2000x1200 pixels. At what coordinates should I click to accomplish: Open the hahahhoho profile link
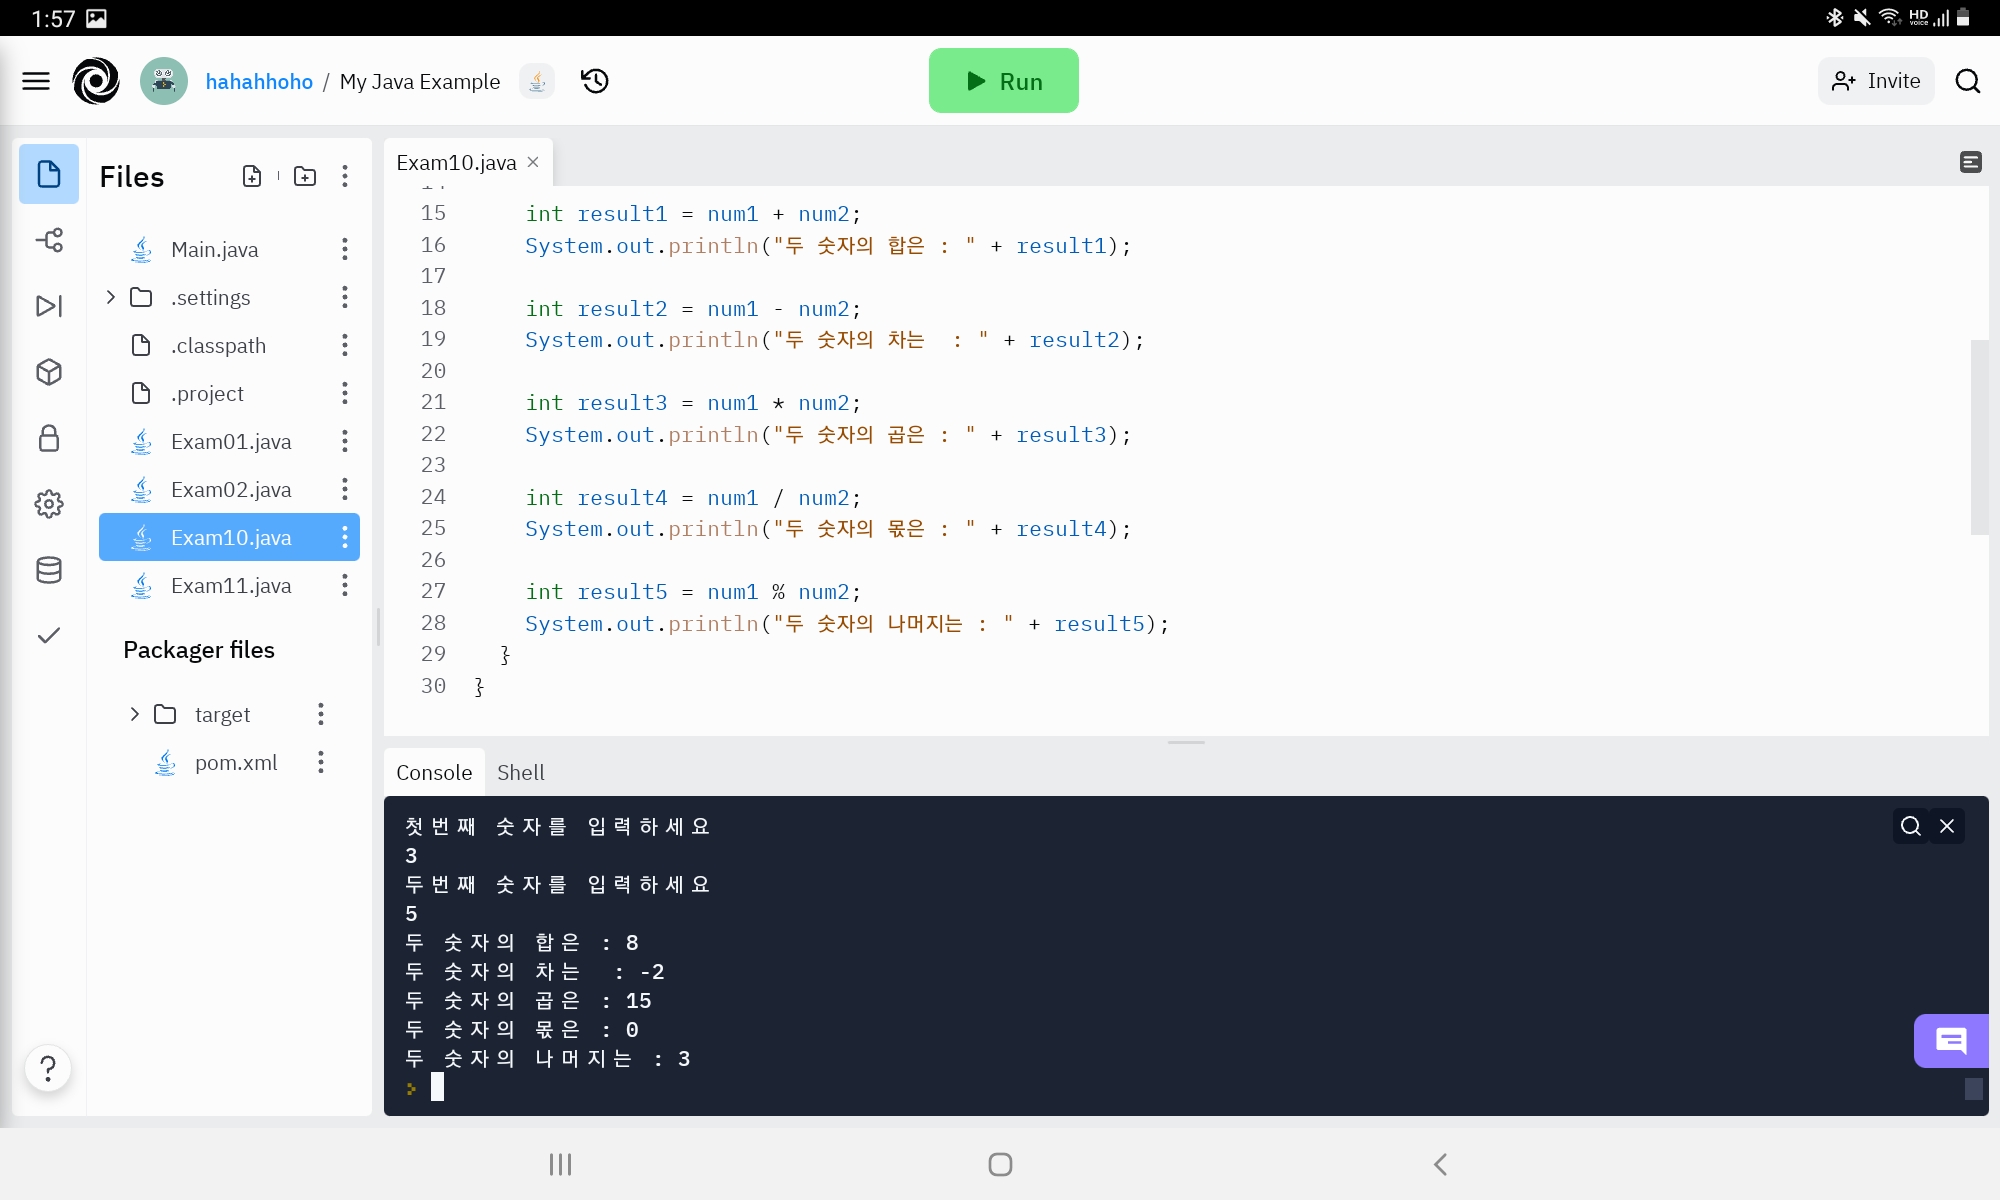pyautogui.click(x=259, y=82)
